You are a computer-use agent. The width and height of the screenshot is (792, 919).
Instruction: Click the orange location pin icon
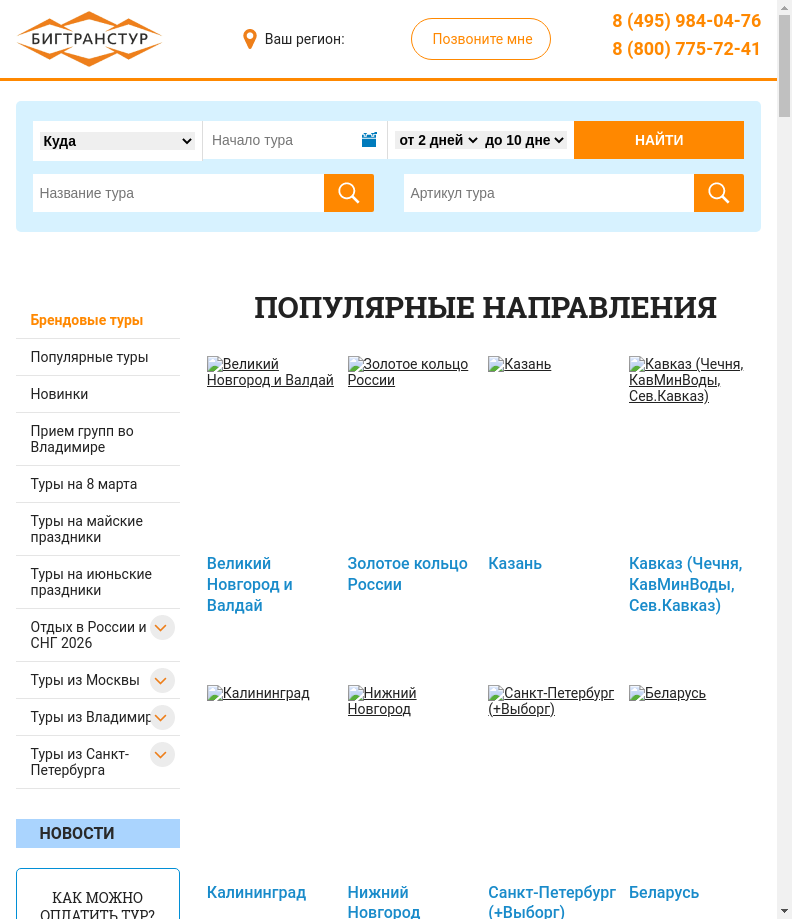point(250,39)
